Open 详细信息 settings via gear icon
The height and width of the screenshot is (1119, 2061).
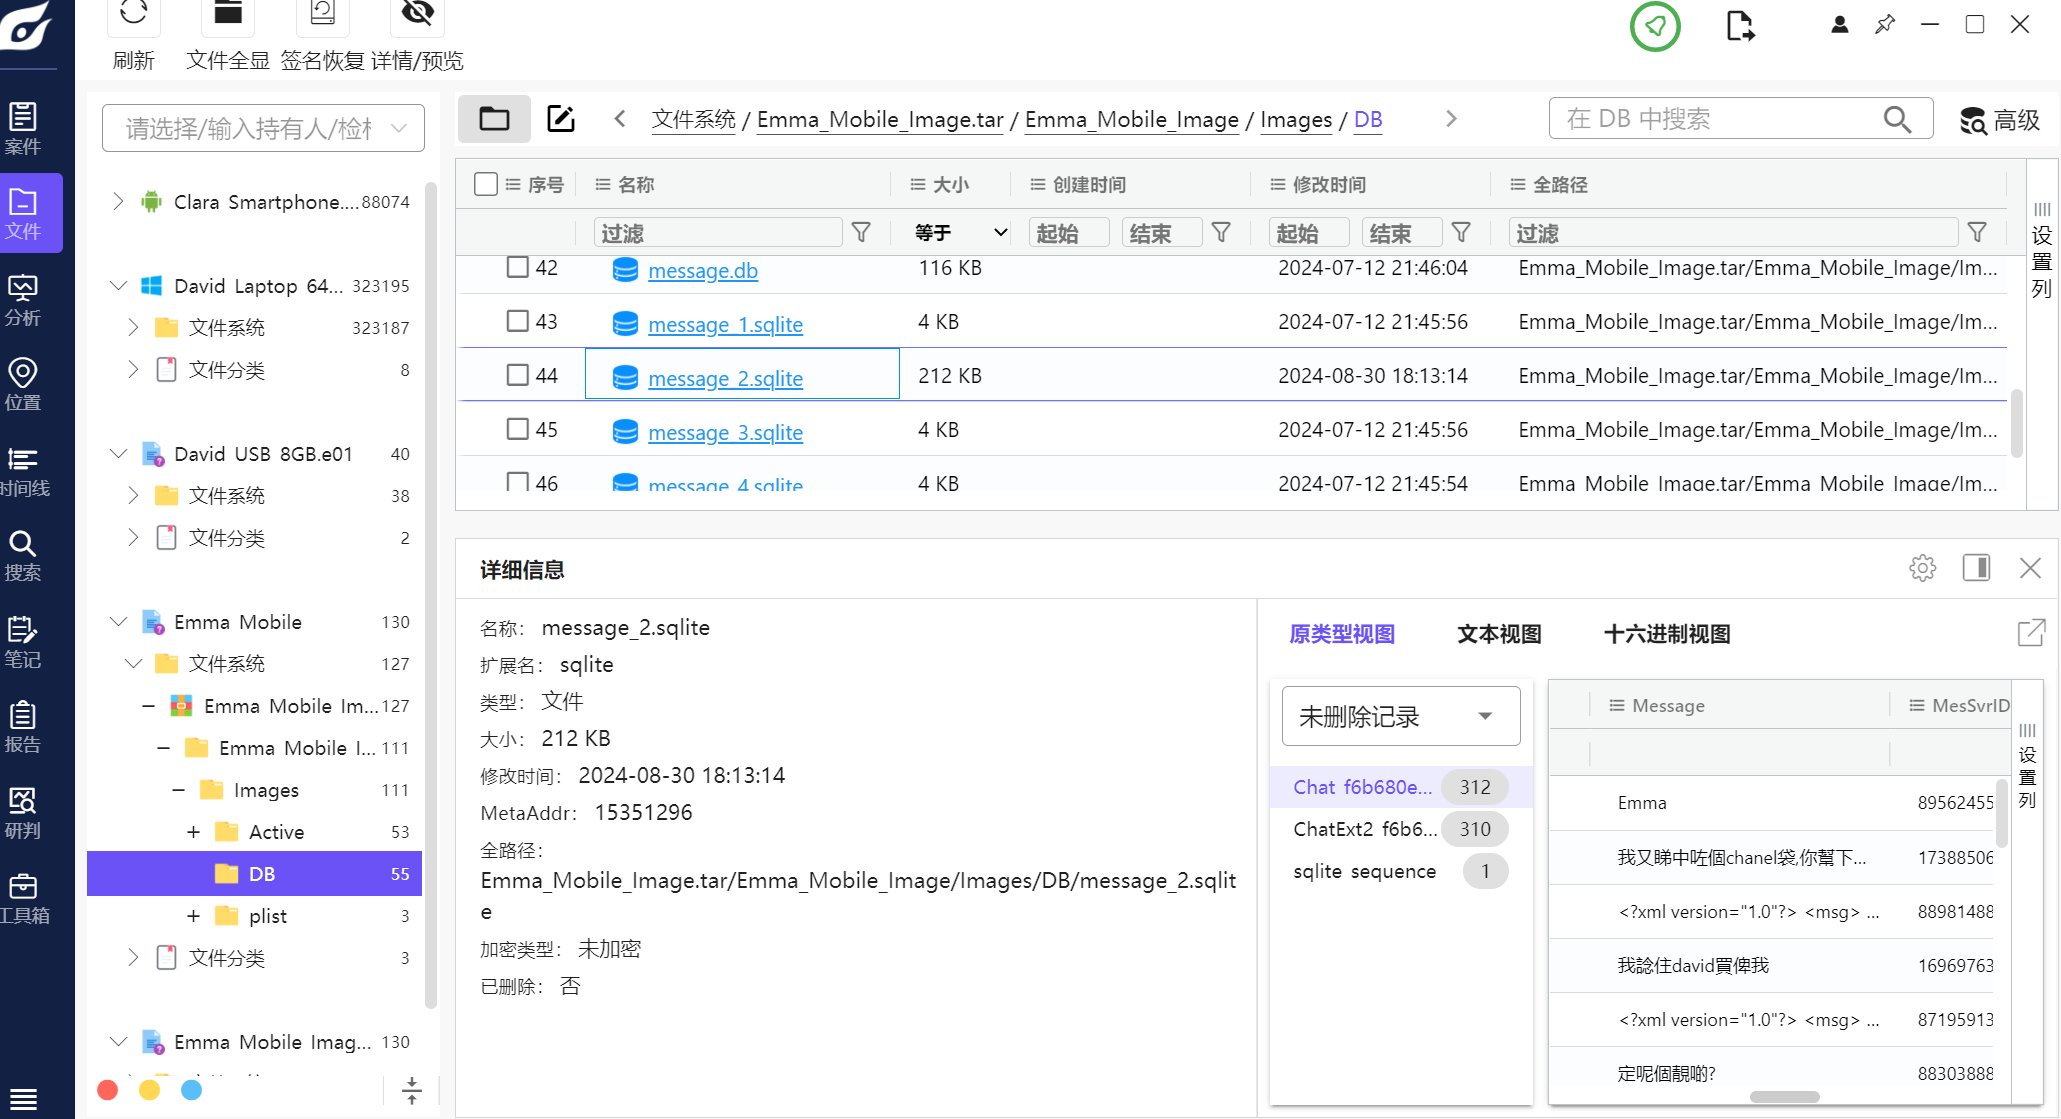(1923, 568)
